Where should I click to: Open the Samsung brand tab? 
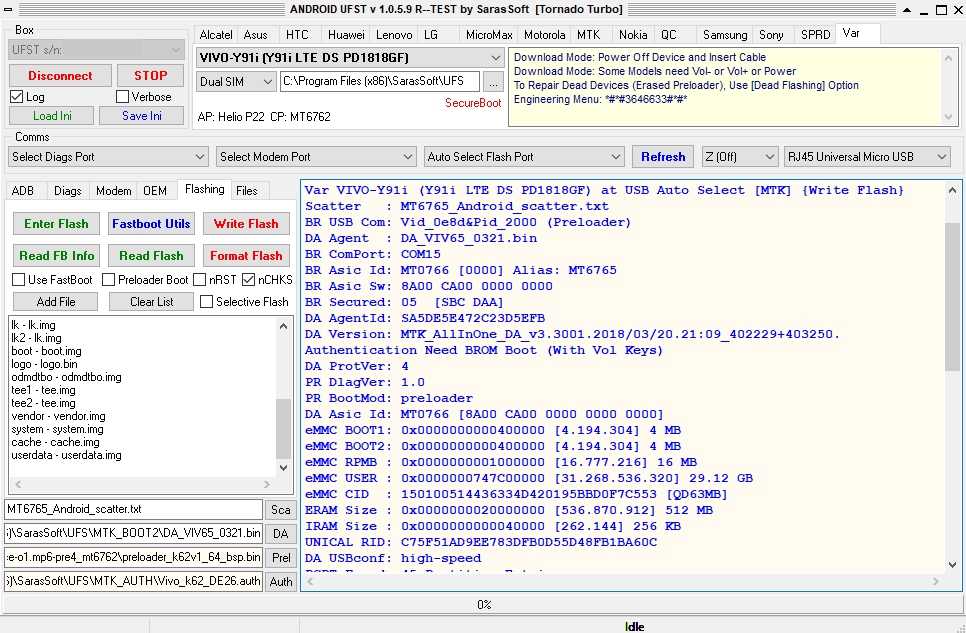[x=725, y=35]
